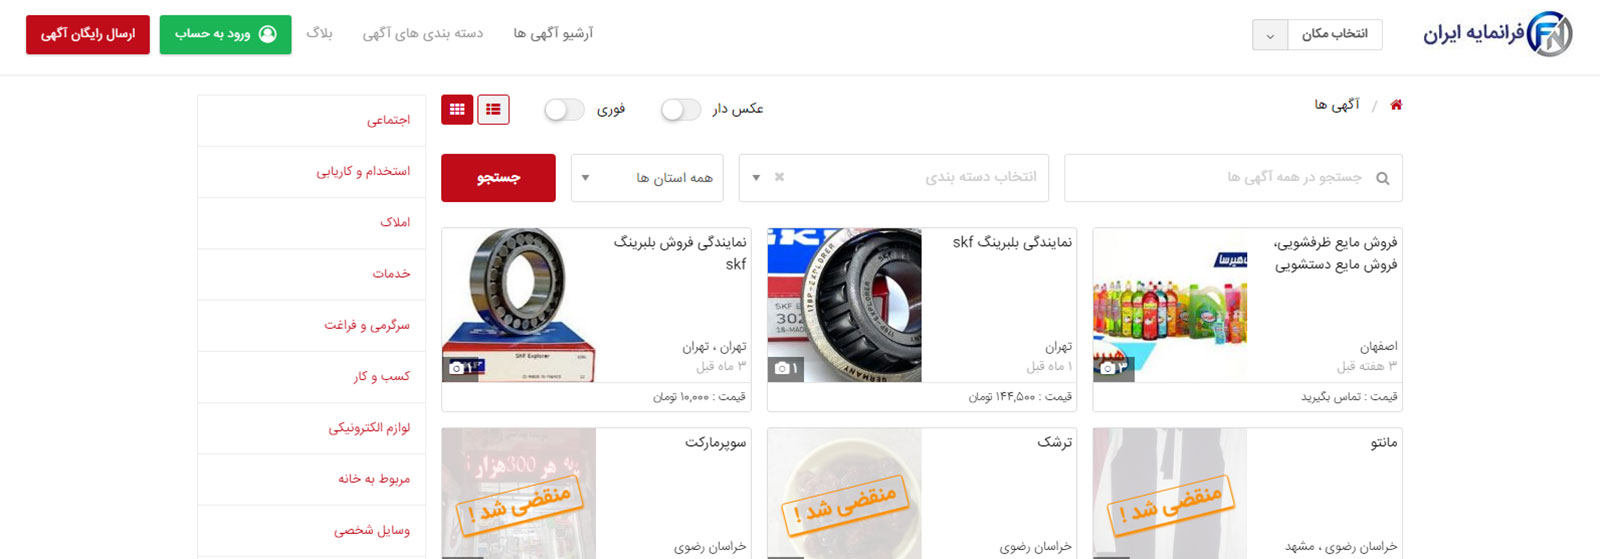
Task: Open the dishwashing liquid ad thumbnail
Action: tap(1170, 305)
